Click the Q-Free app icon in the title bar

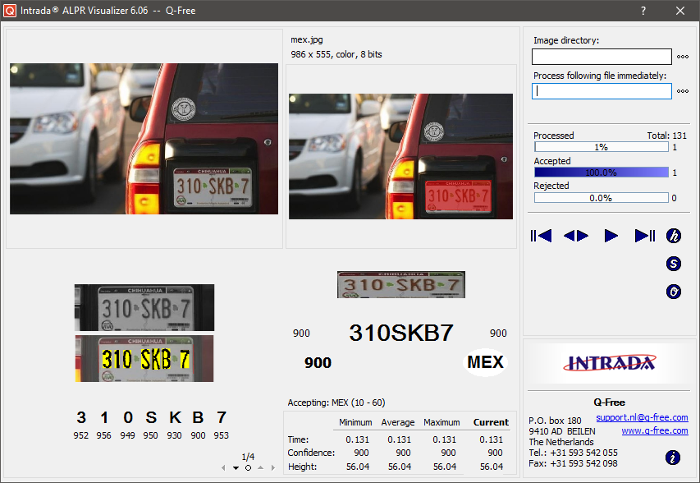(x=9, y=10)
